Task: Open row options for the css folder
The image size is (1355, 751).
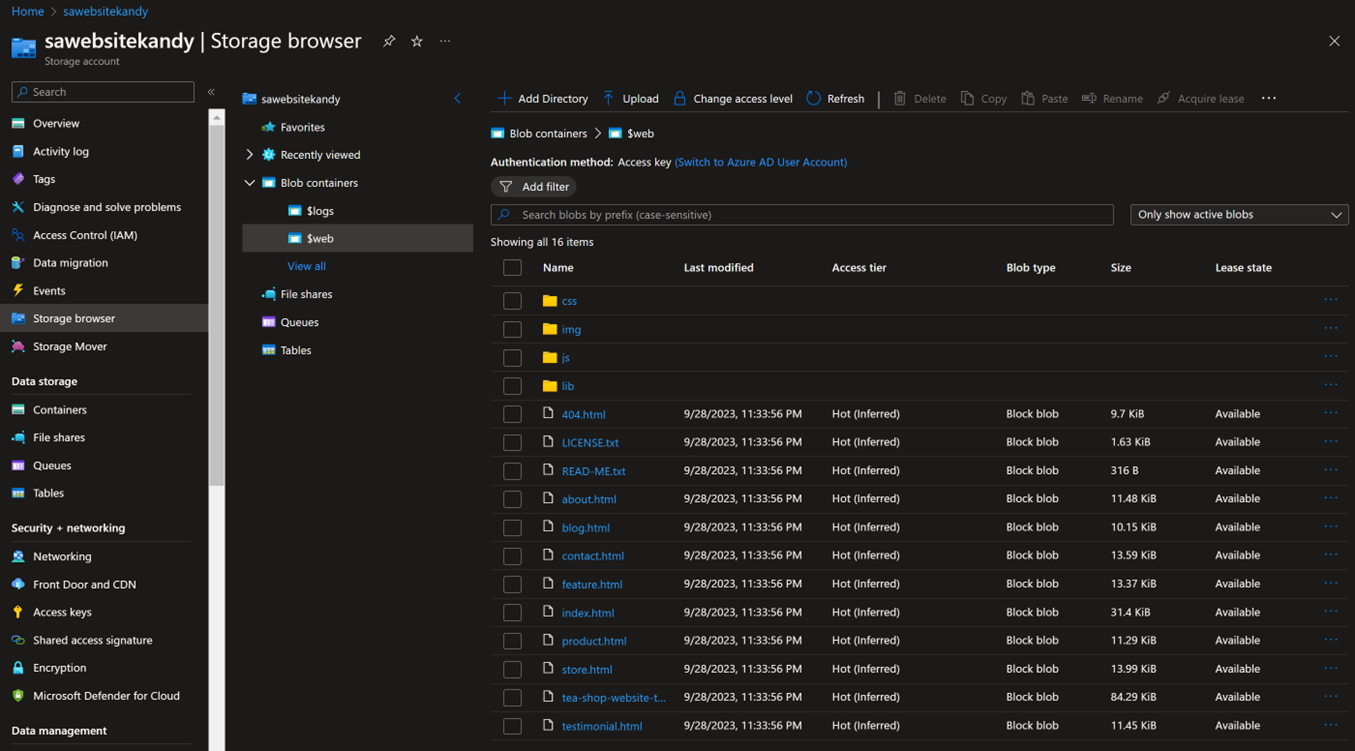Action: pyautogui.click(x=1330, y=300)
